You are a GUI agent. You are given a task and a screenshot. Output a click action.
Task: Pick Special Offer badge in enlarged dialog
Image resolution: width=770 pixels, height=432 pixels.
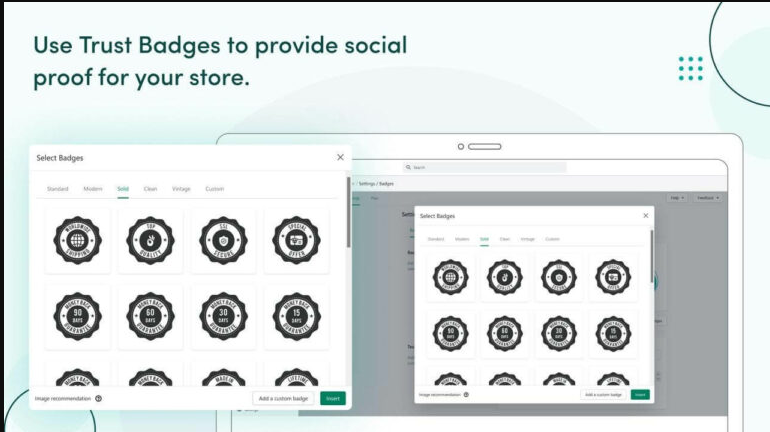point(297,241)
